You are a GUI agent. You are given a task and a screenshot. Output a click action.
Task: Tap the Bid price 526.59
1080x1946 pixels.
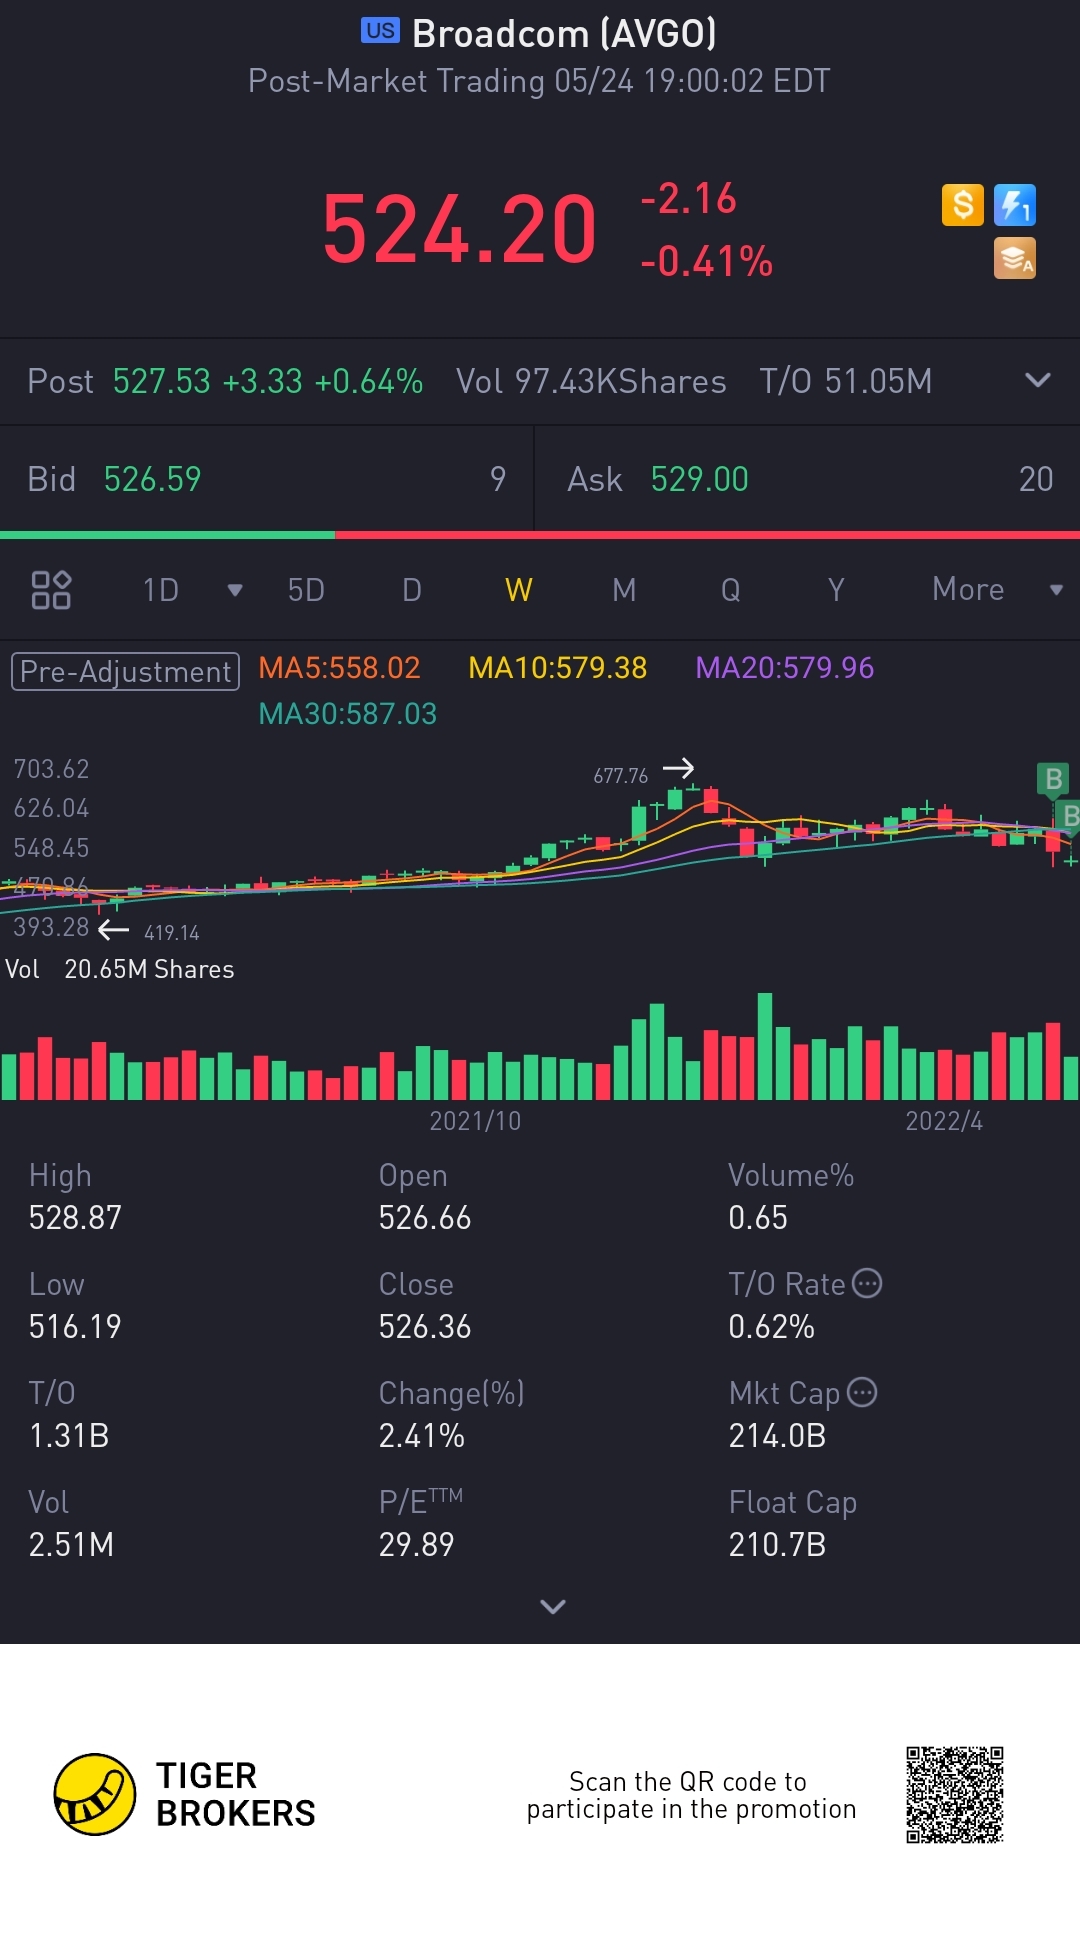[153, 479]
